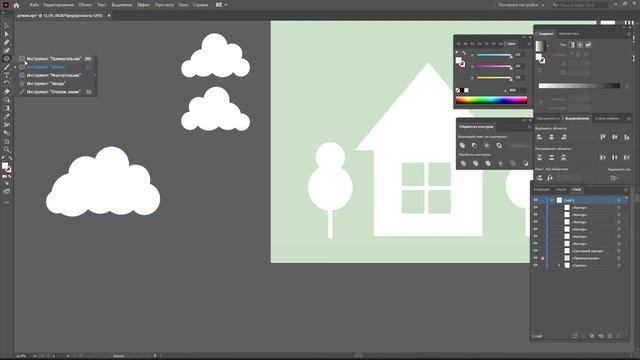Open the Эффект menu
The width and height of the screenshot is (640, 360).
coord(143,5)
